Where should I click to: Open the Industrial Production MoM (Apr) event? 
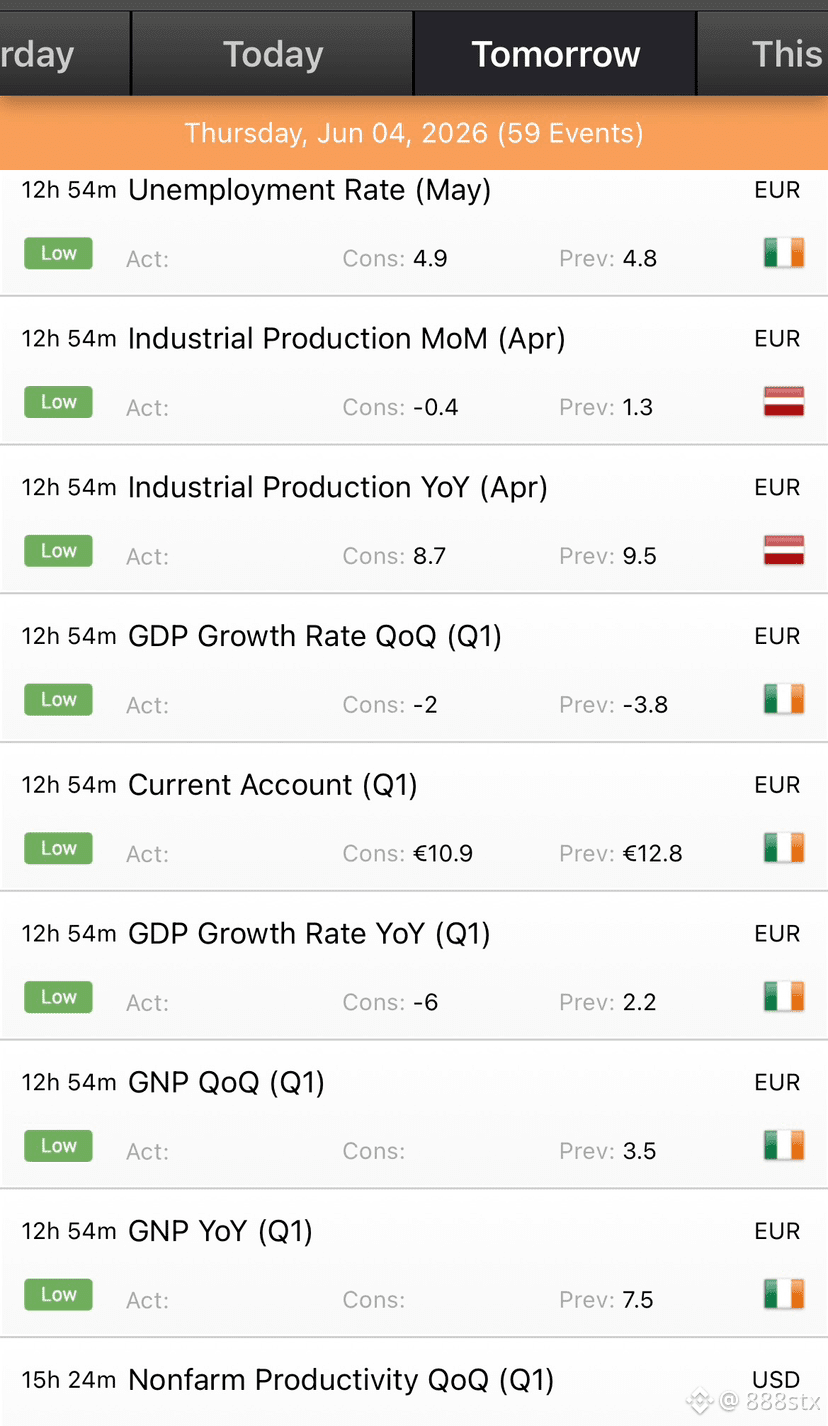pyautogui.click(x=414, y=371)
